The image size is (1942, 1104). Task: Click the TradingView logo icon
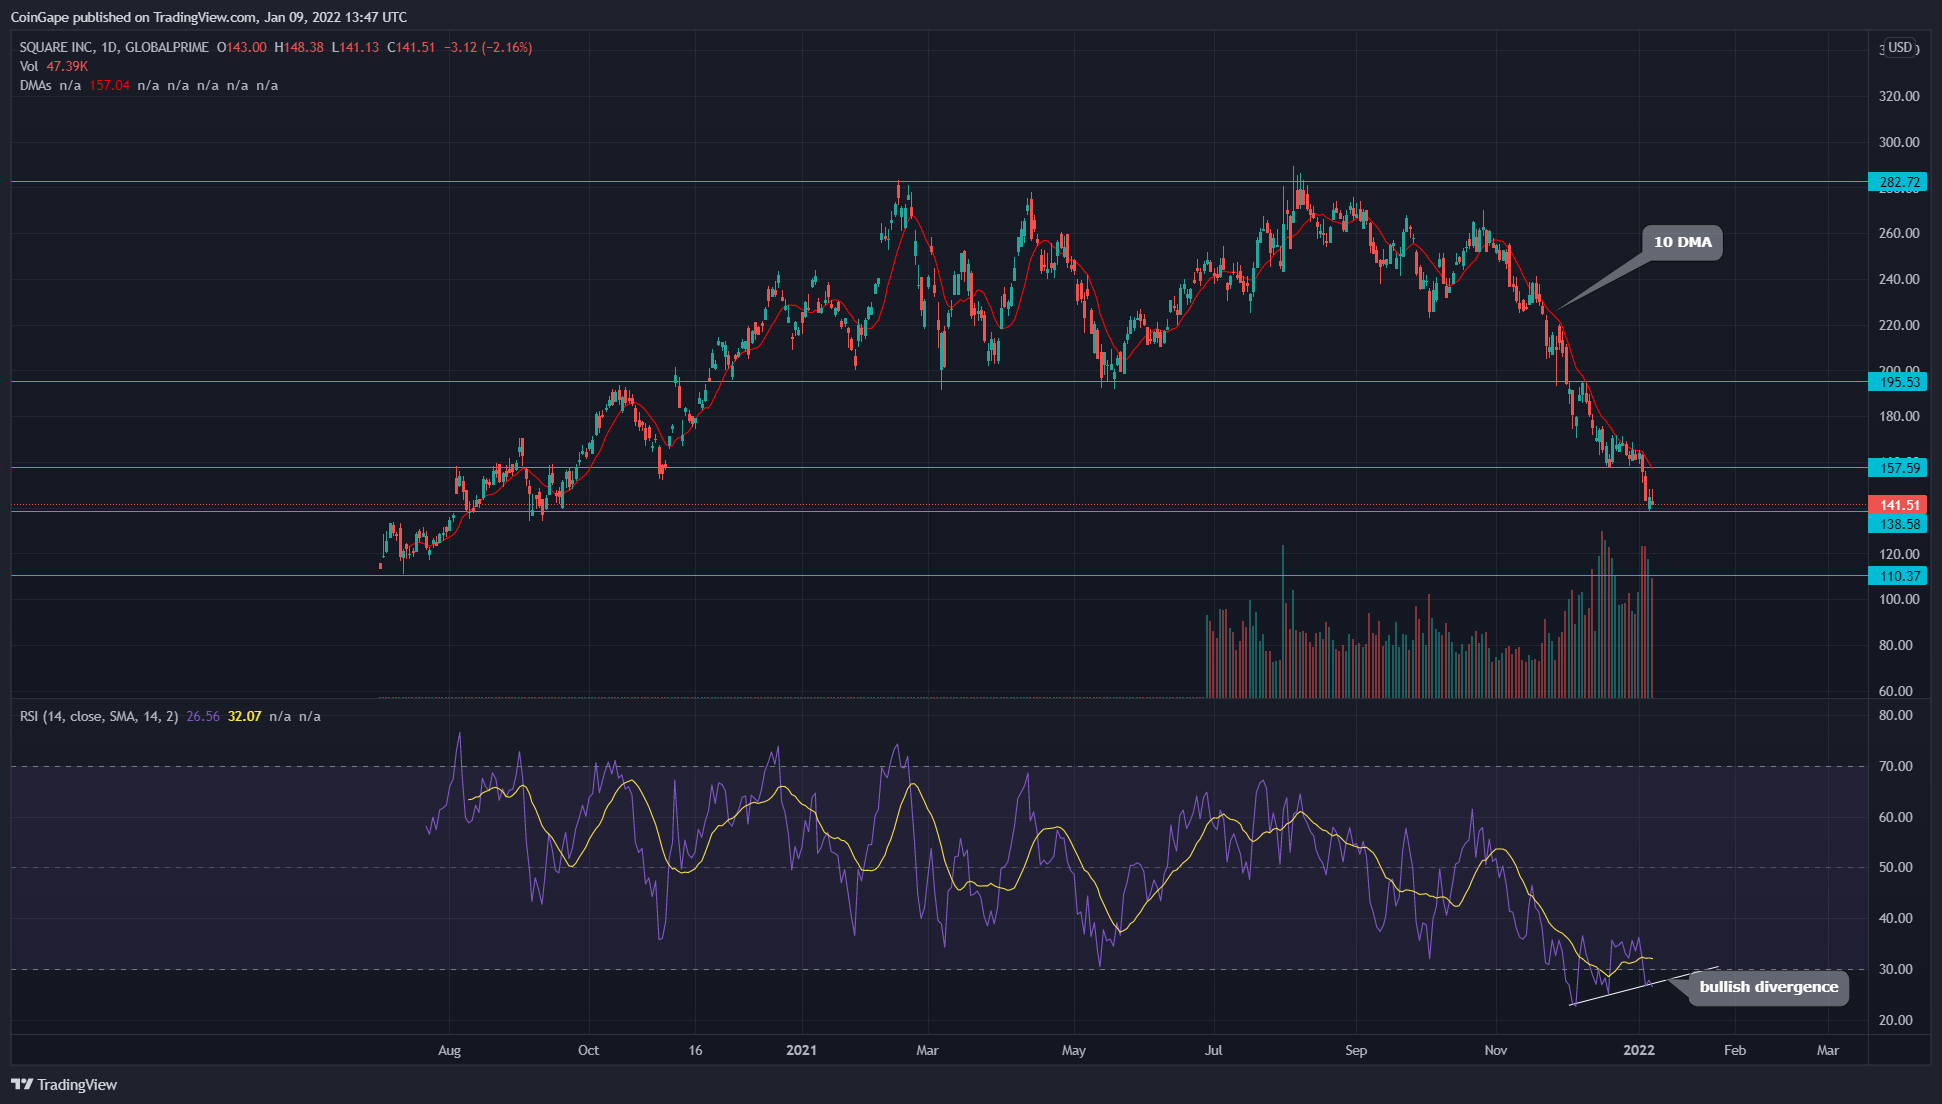21,1084
